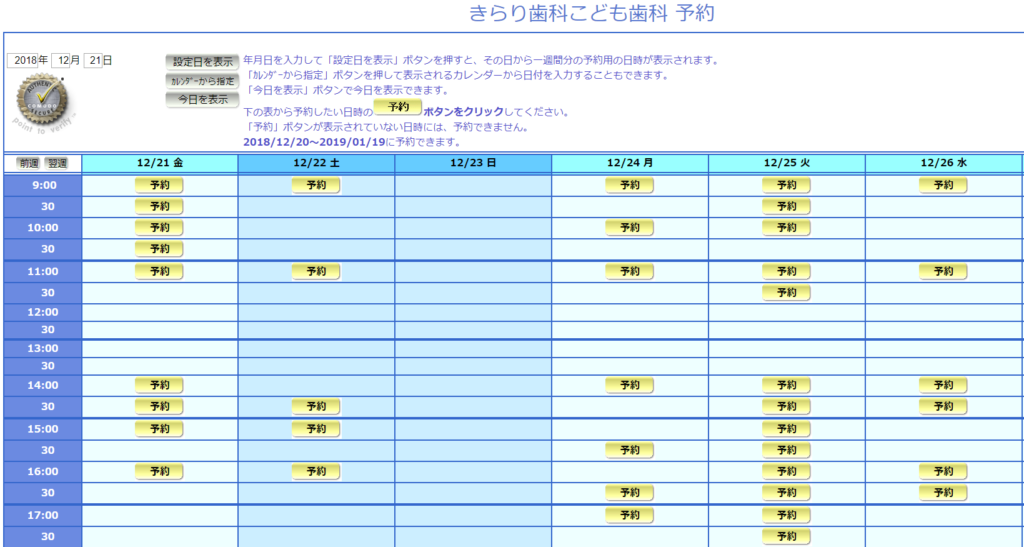
Task: Click the 設定日を表示 button
Action: tap(202, 62)
